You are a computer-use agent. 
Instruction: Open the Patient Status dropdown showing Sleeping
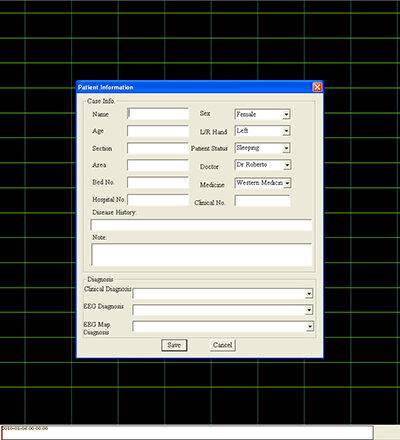pyautogui.click(x=286, y=148)
